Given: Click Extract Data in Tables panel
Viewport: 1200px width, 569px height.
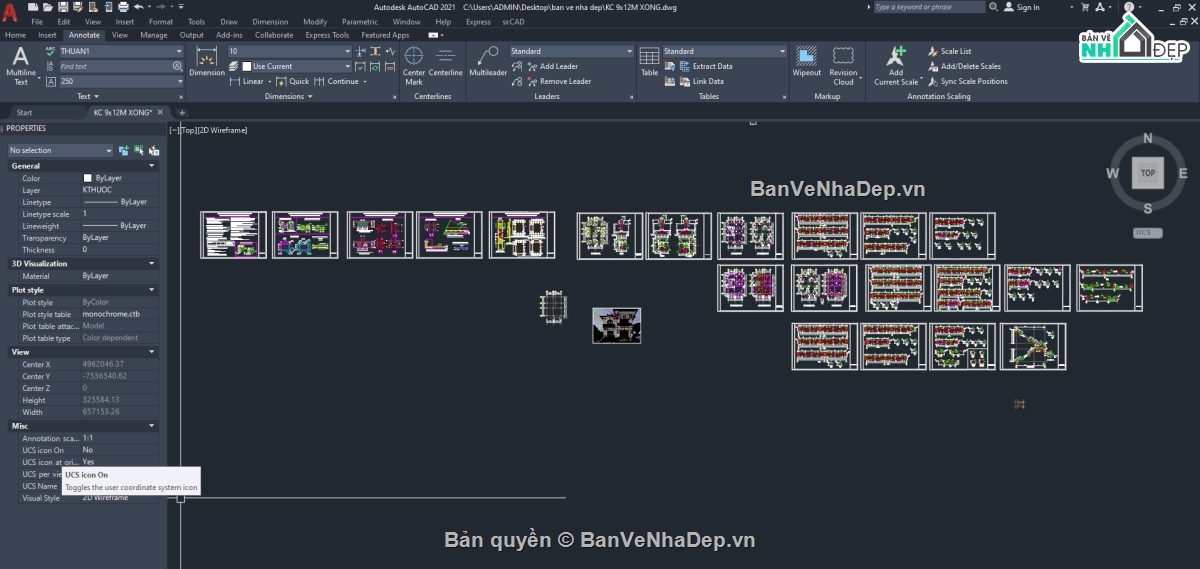Looking at the screenshot, I should coord(705,66).
